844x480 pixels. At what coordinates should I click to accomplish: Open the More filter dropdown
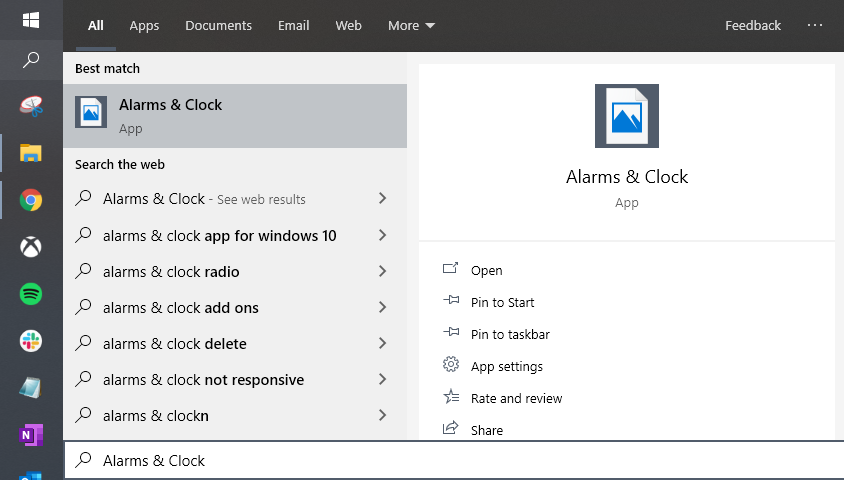pyautogui.click(x=411, y=25)
